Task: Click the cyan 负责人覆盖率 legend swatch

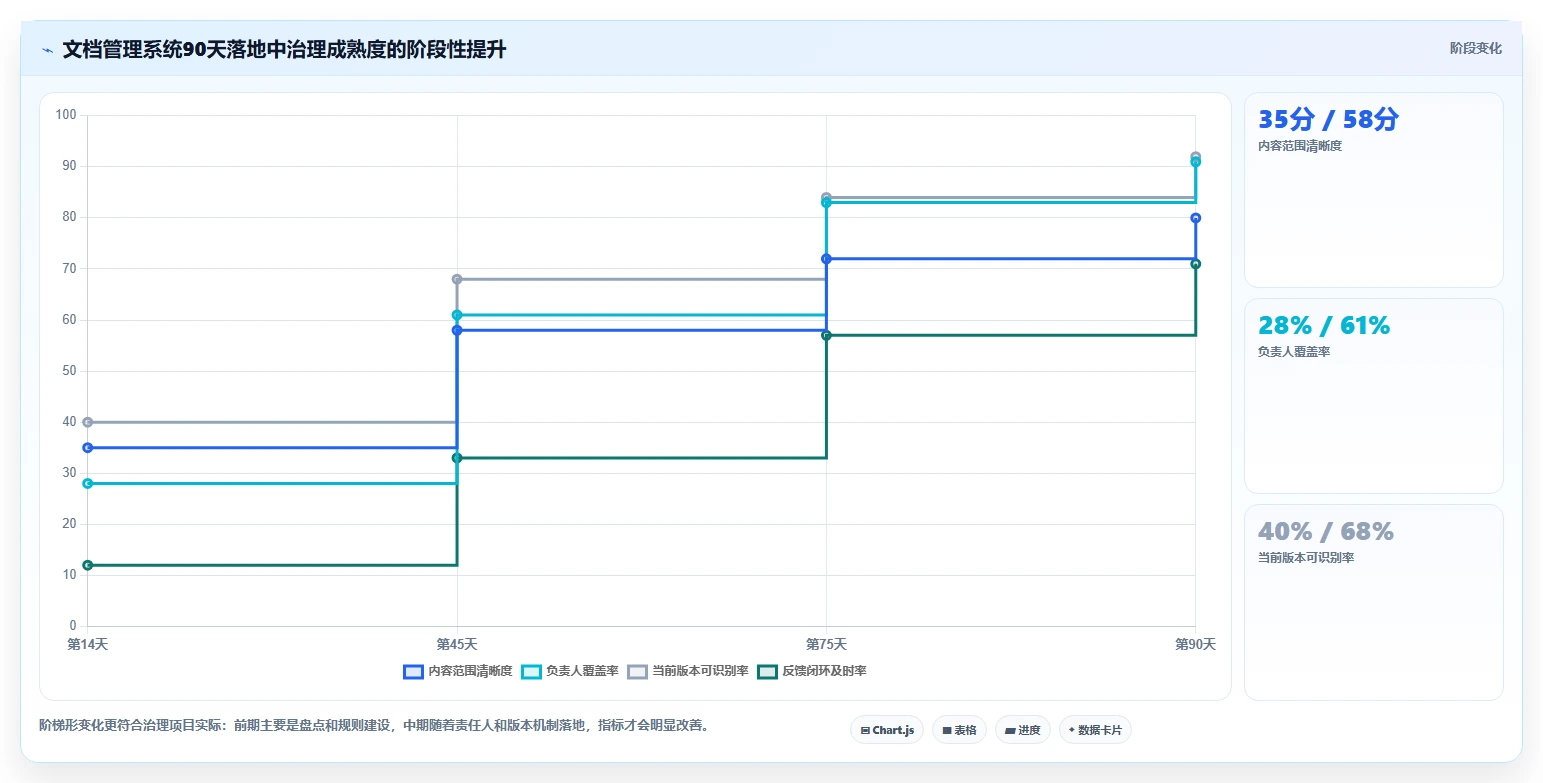Action: click(532, 671)
